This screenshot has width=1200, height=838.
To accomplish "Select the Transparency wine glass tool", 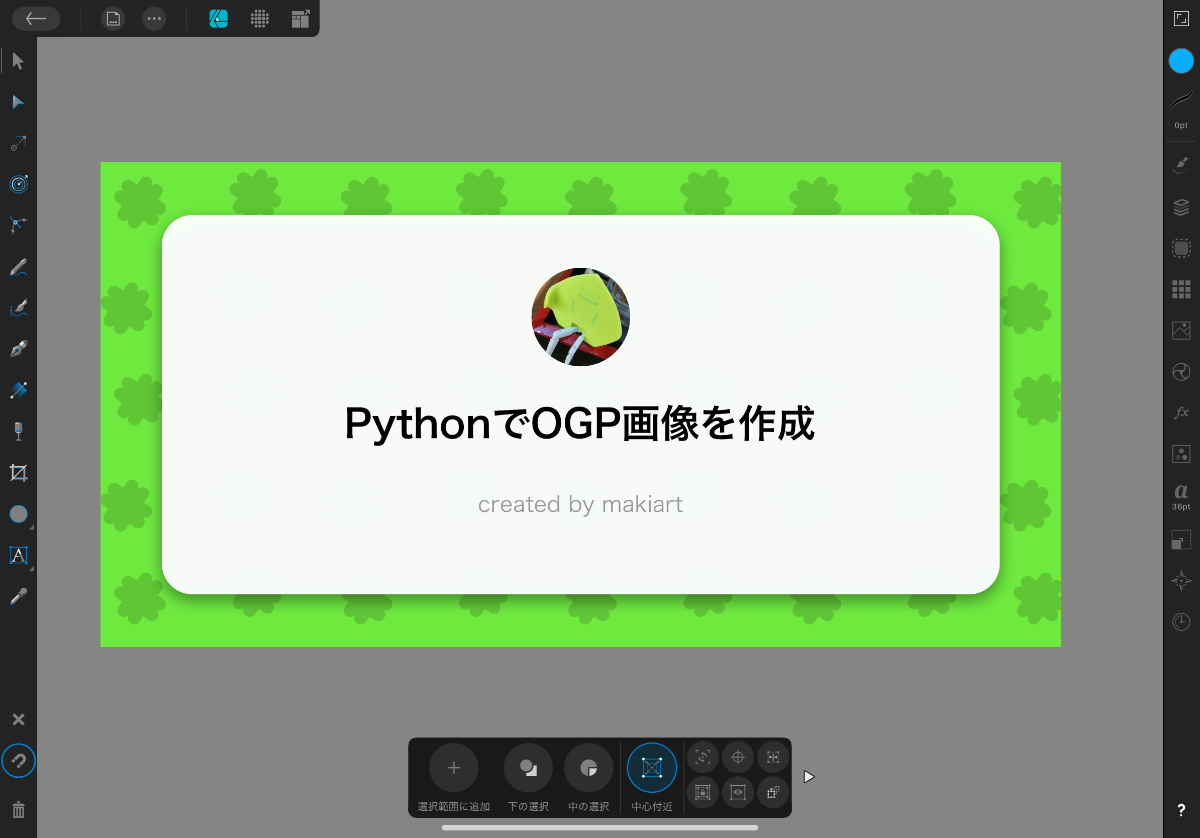I will pyautogui.click(x=18, y=431).
